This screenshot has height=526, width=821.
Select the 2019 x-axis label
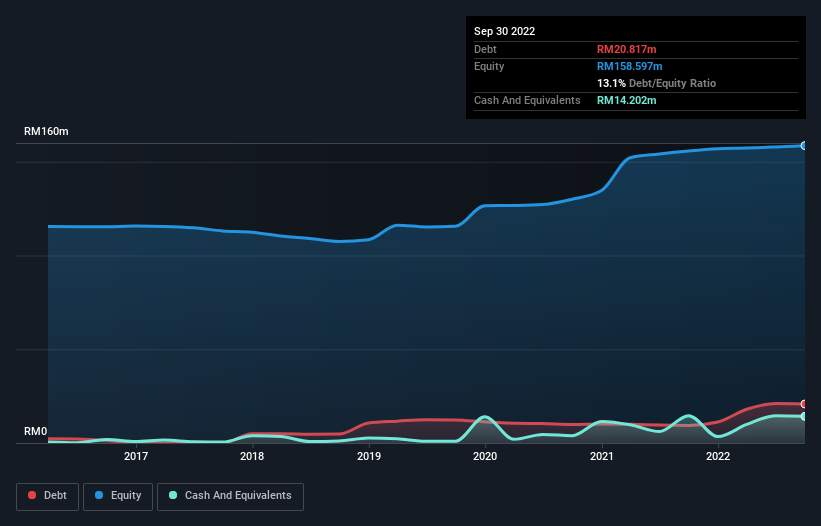[x=369, y=456]
